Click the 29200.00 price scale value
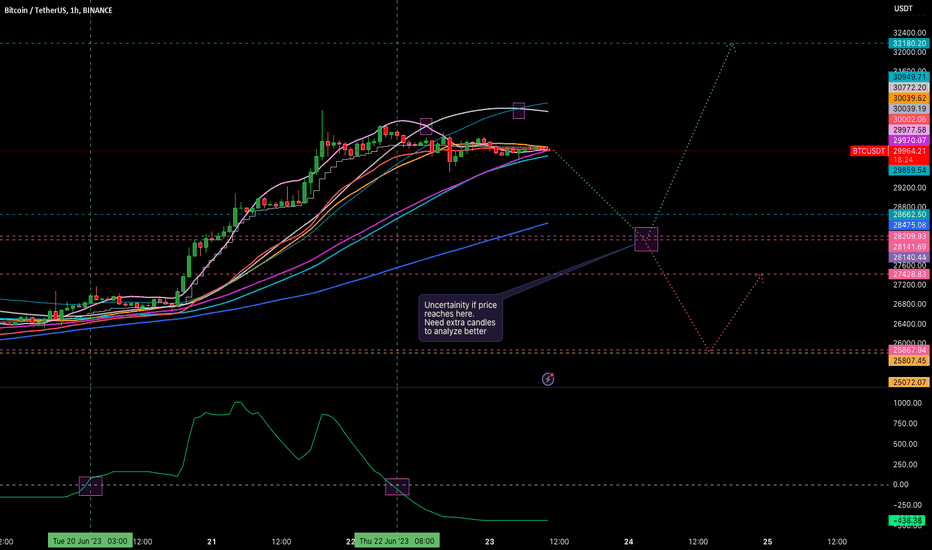 pyautogui.click(x=909, y=187)
